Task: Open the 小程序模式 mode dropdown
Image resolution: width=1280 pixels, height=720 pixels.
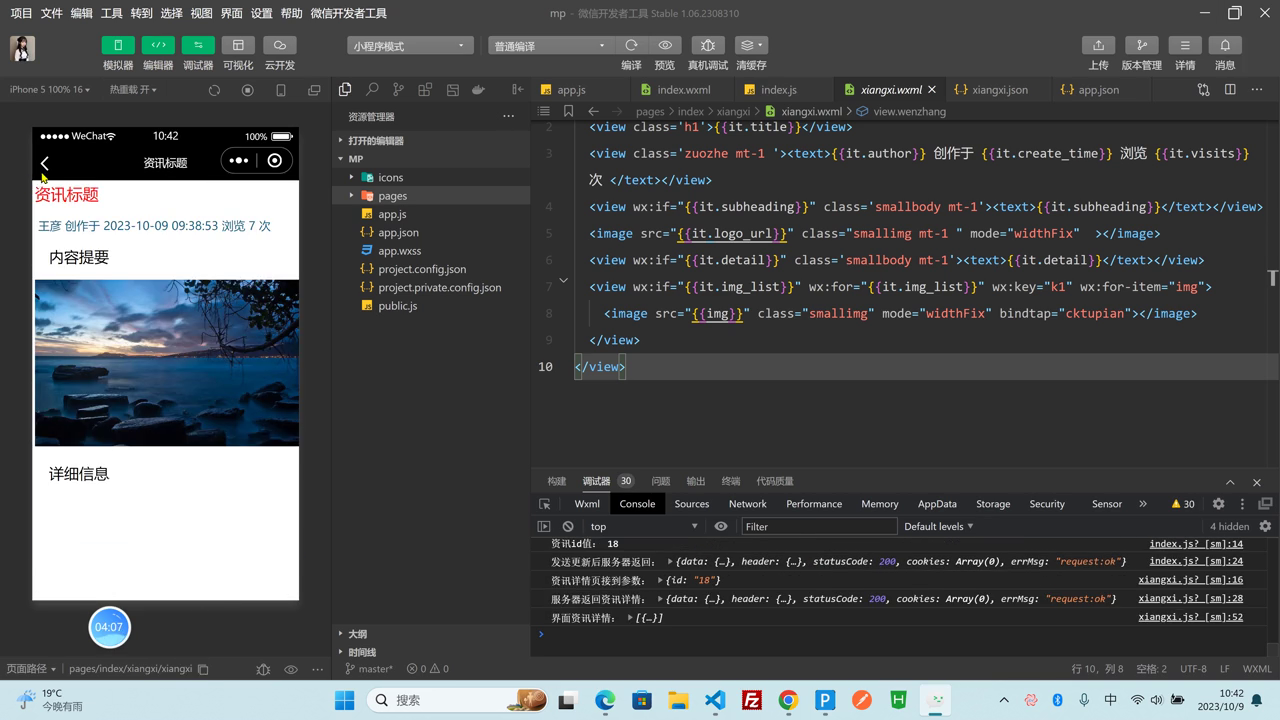Action: pos(410,46)
